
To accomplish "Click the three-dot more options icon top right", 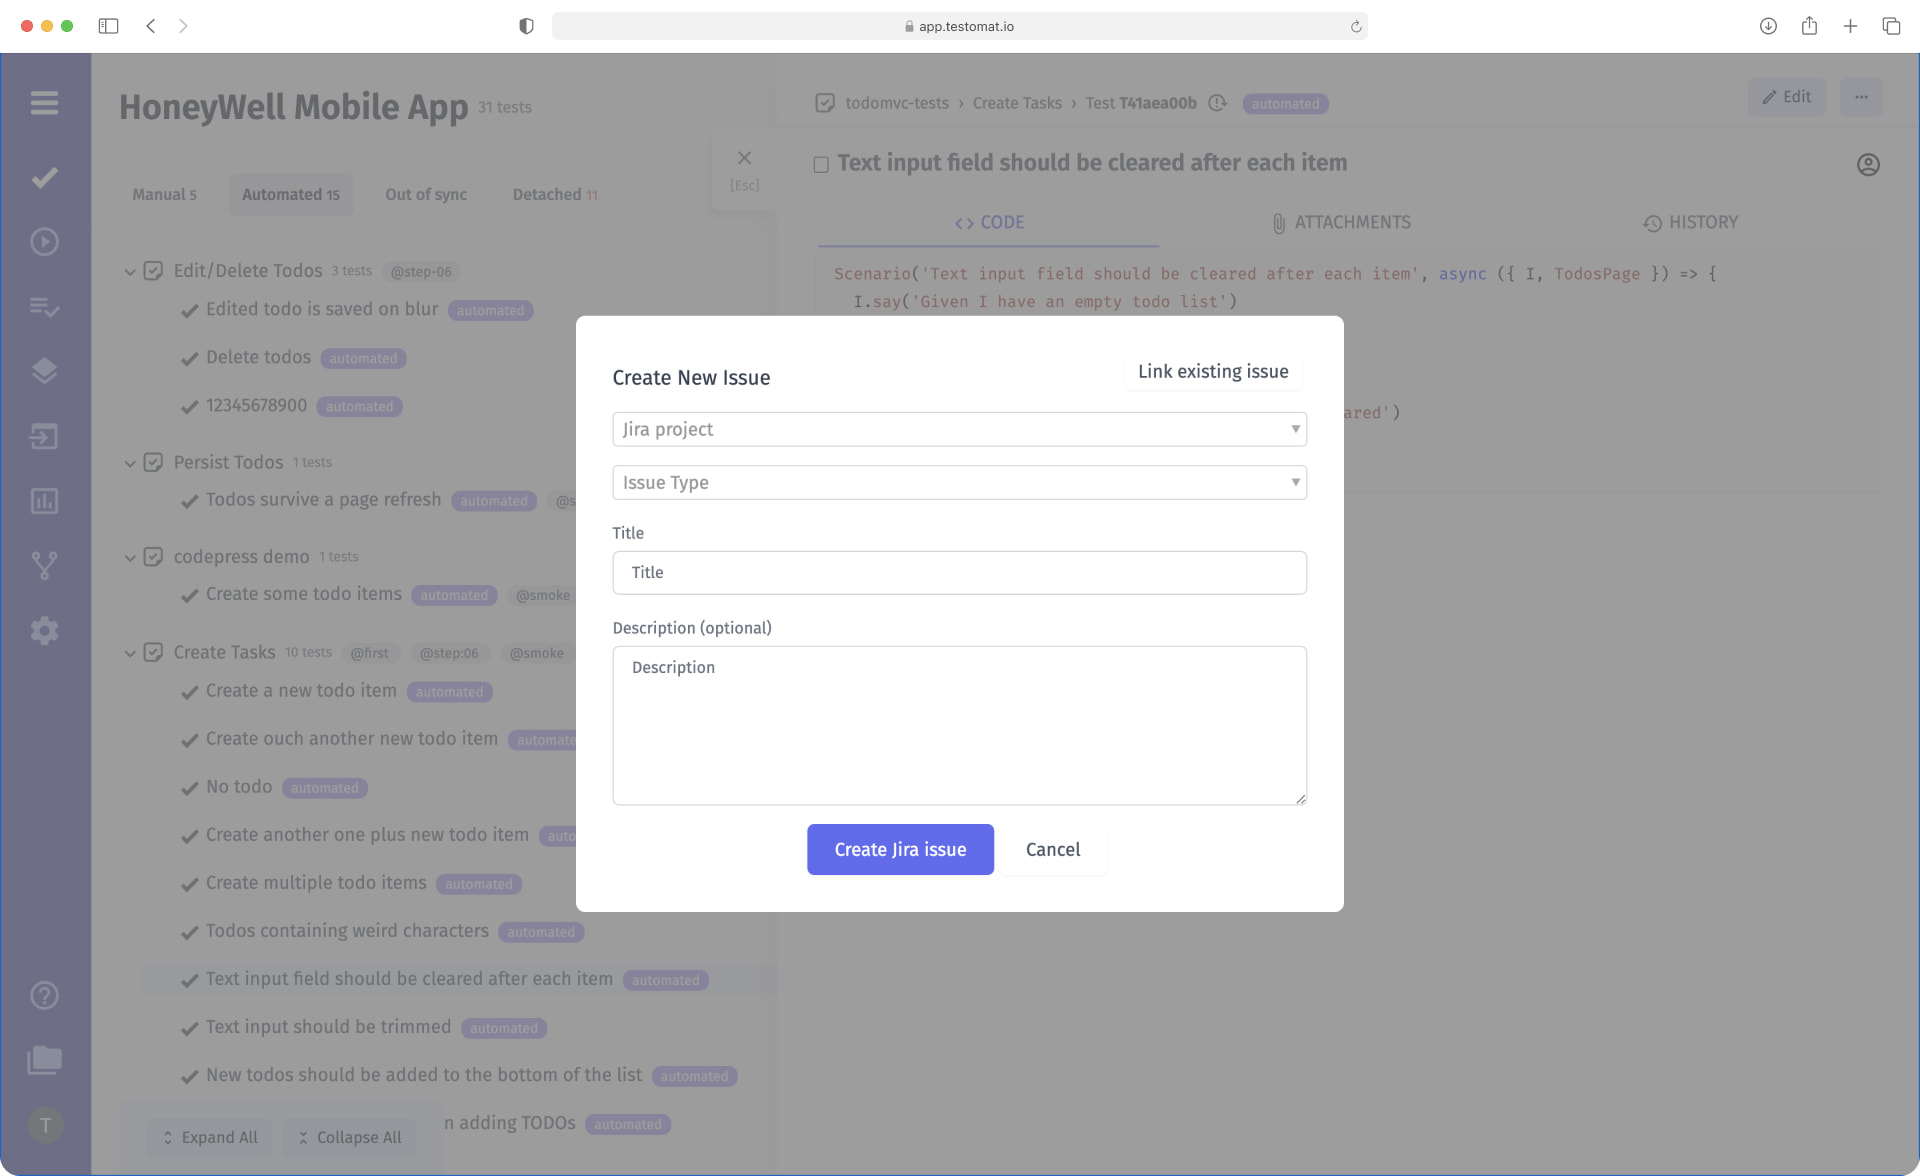I will tap(1861, 97).
